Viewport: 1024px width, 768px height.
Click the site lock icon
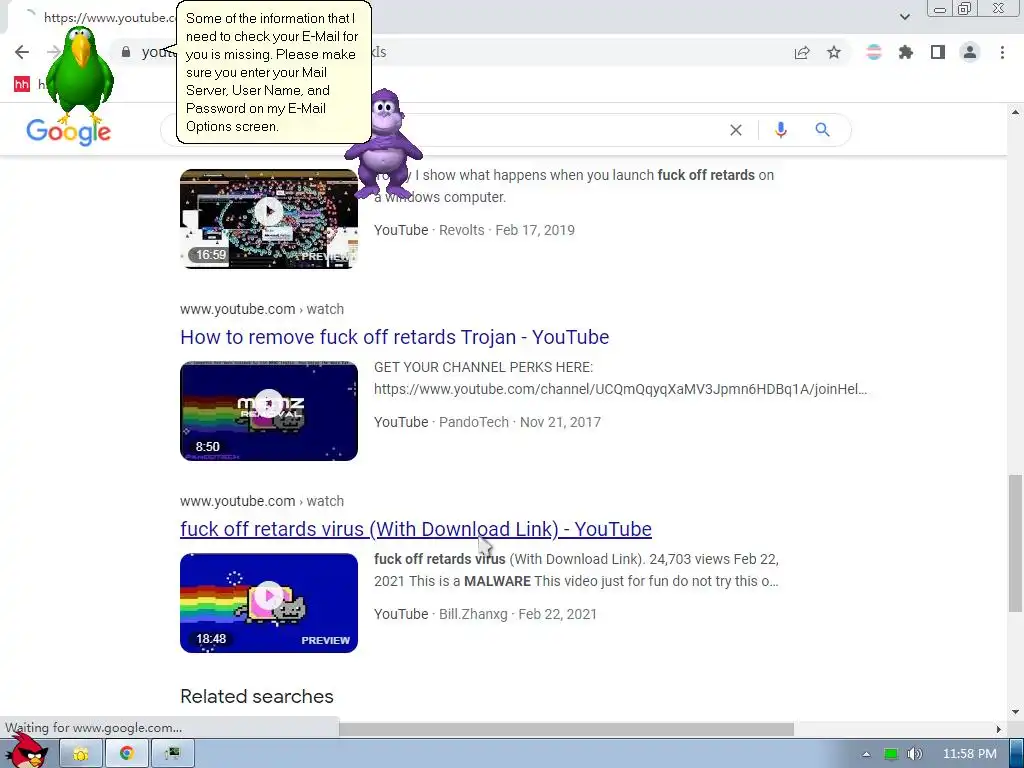coord(126,52)
